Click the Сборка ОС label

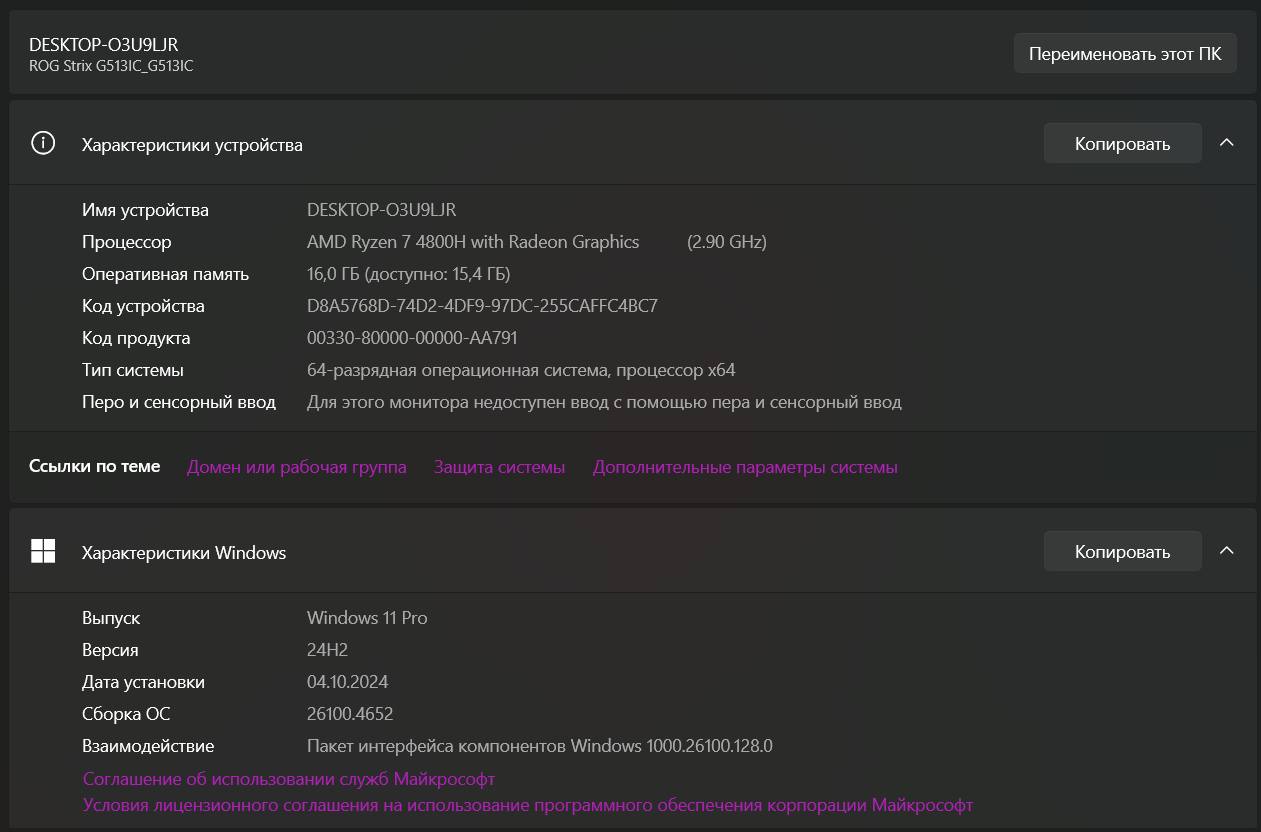[x=126, y=714]
